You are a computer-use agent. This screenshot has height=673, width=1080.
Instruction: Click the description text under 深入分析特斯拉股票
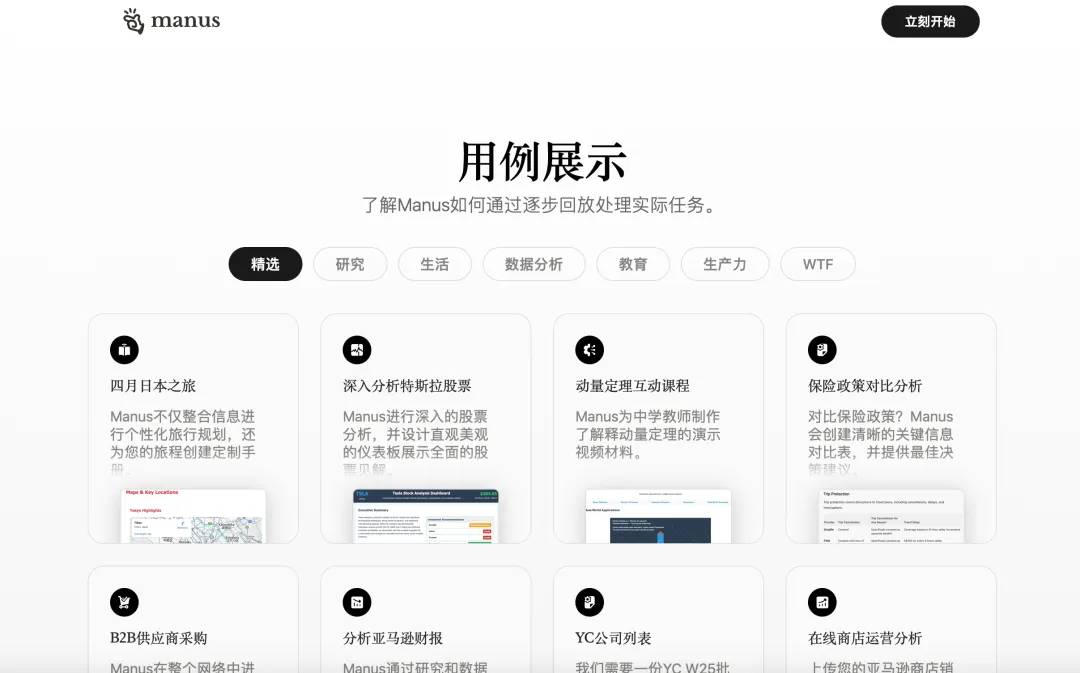pos(416,442)
